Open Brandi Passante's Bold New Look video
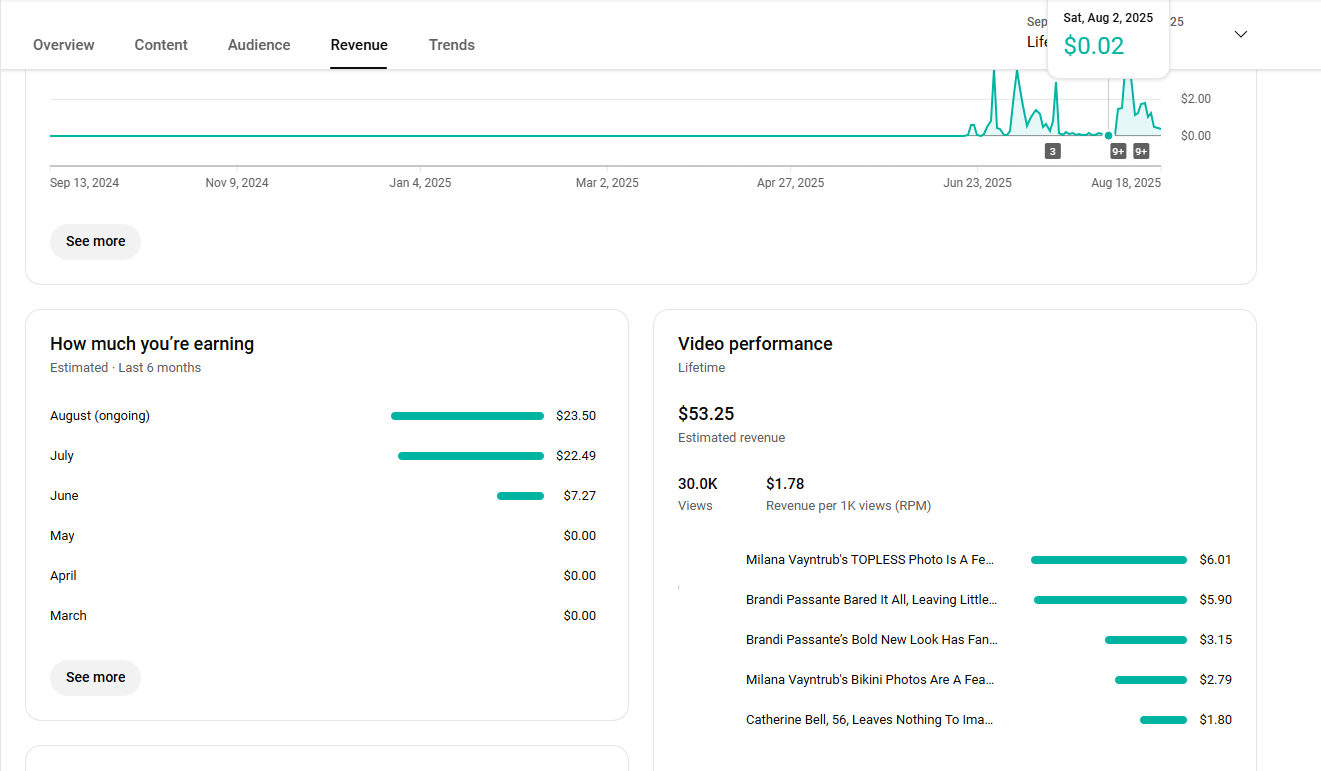 pos(871,640)
